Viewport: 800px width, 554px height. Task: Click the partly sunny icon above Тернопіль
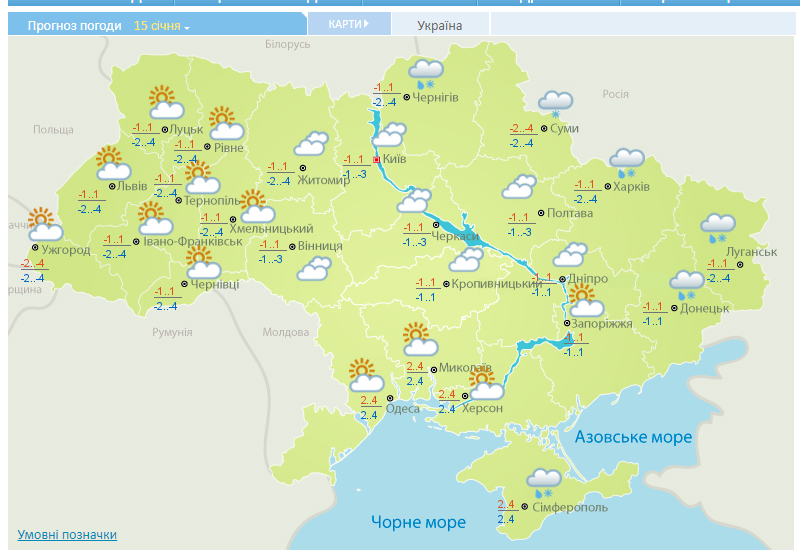click(x=202, y=177)
